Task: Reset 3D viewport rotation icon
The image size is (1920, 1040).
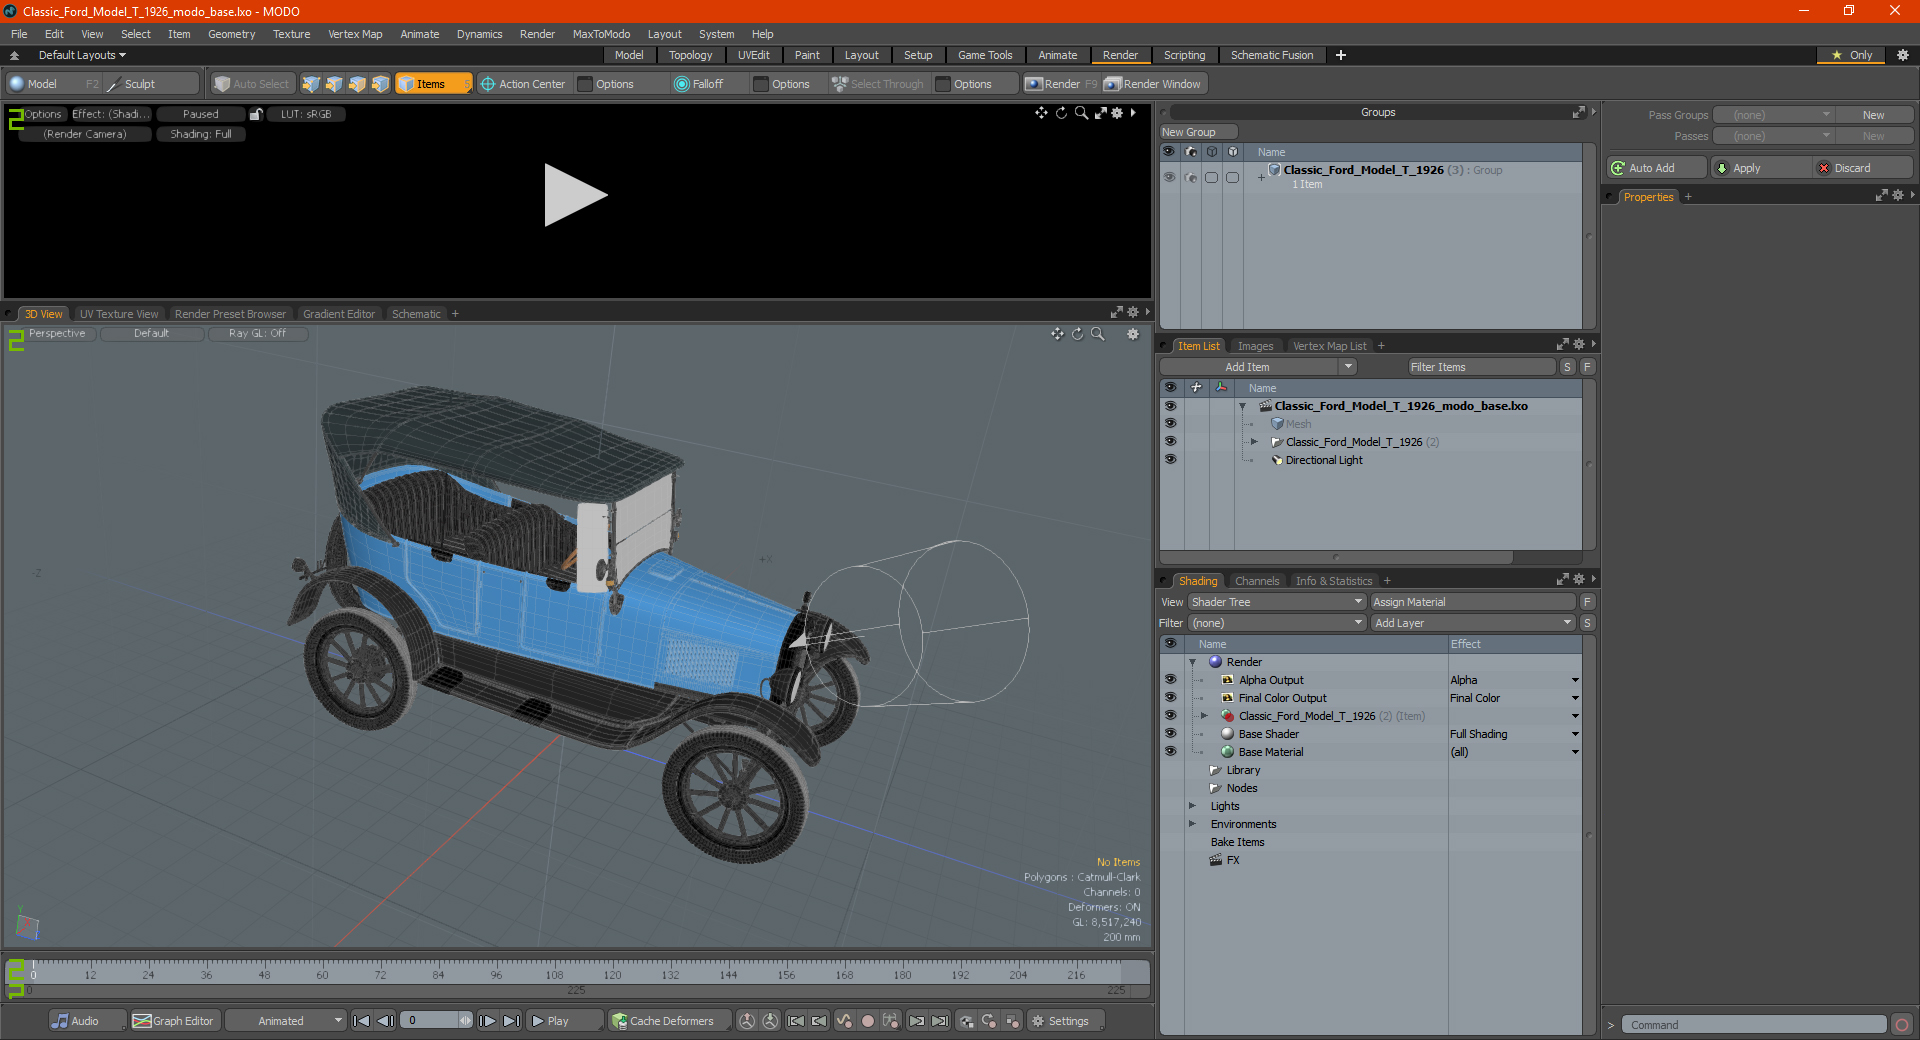Action: click(x=1077, y=334)
